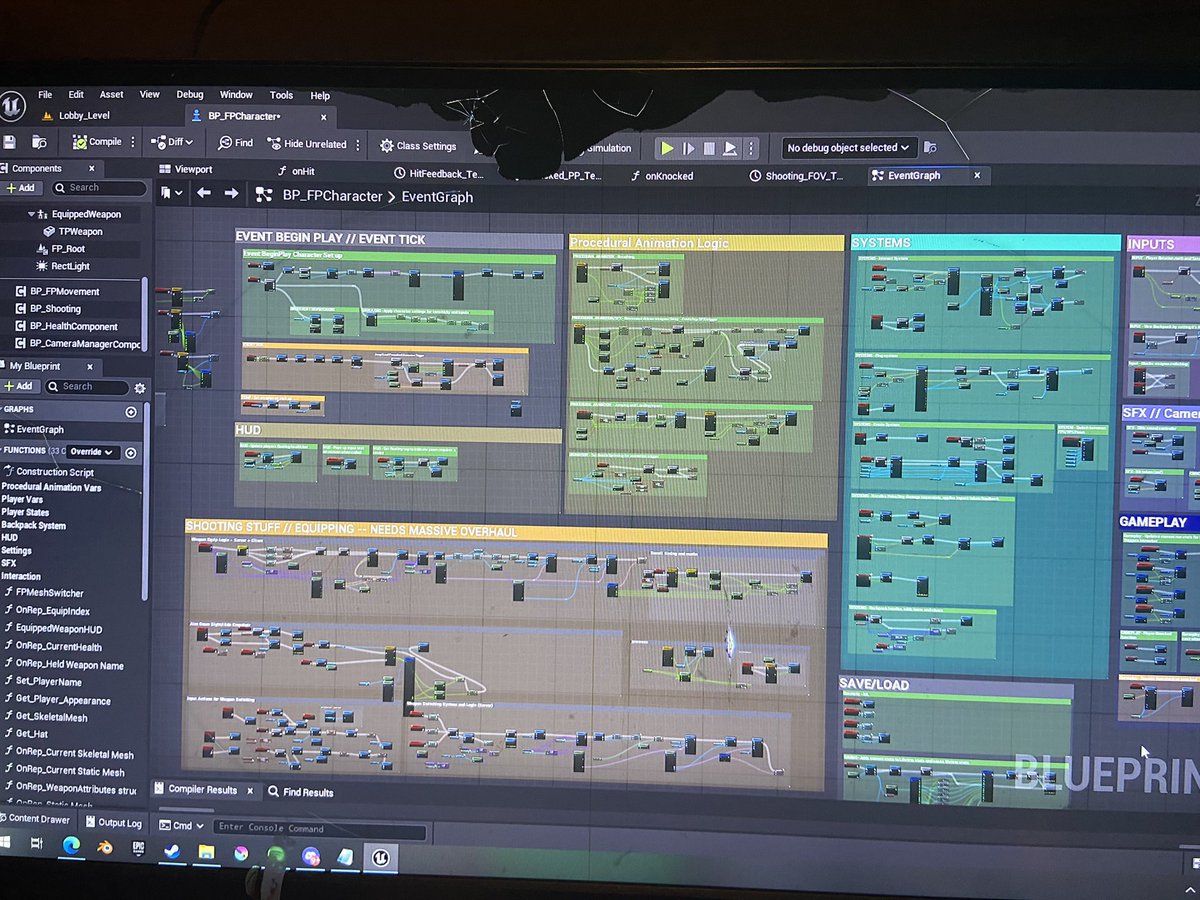This screenshot has height=900, width=1200.
Task: Open the Tools menu
Action: (282, 96)
